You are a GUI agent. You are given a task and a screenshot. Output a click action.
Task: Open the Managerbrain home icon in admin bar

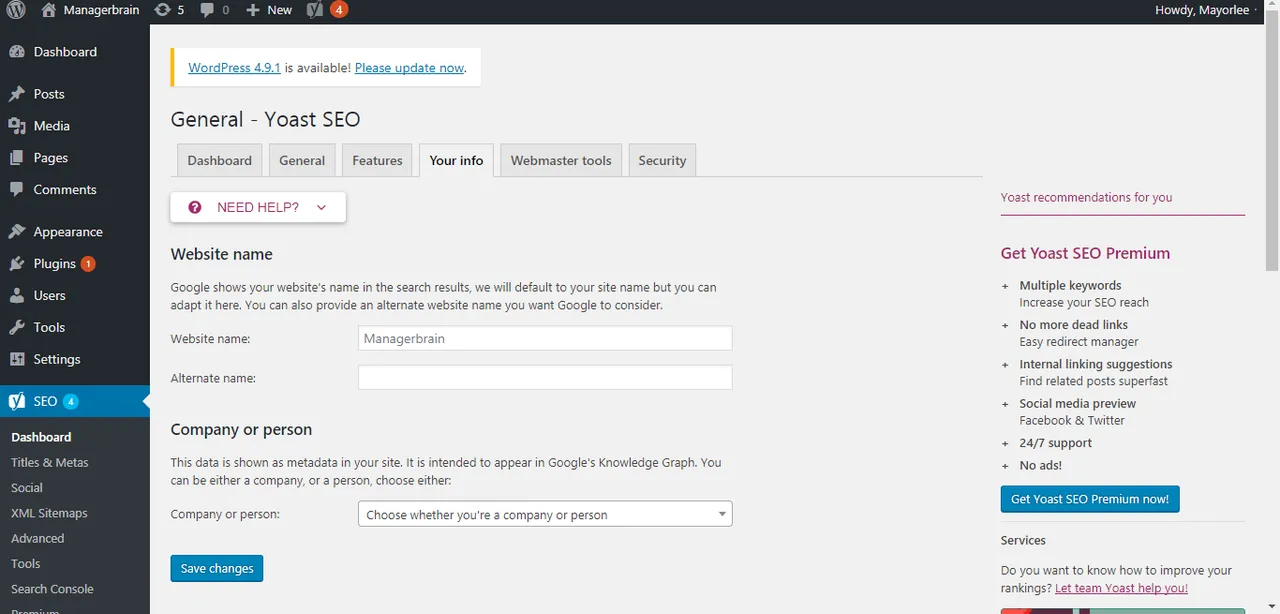pos(49,10)
